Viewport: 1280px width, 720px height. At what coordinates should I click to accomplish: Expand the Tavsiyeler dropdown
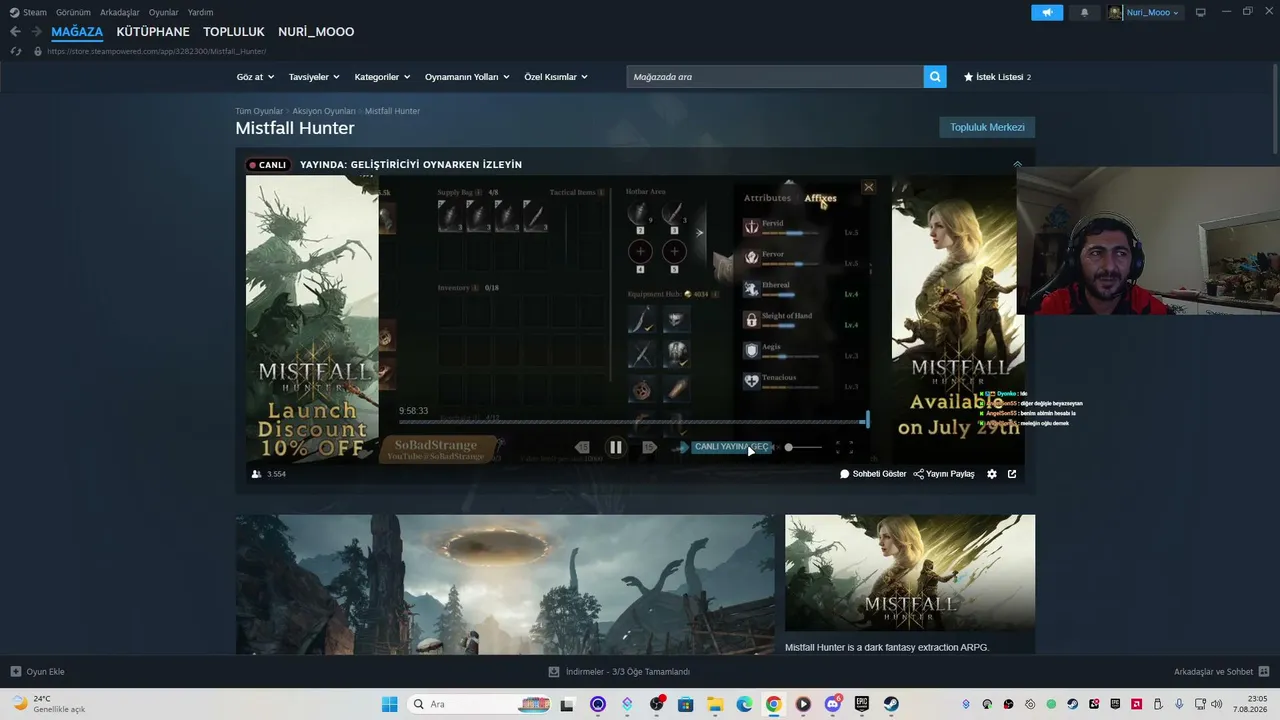314,77
